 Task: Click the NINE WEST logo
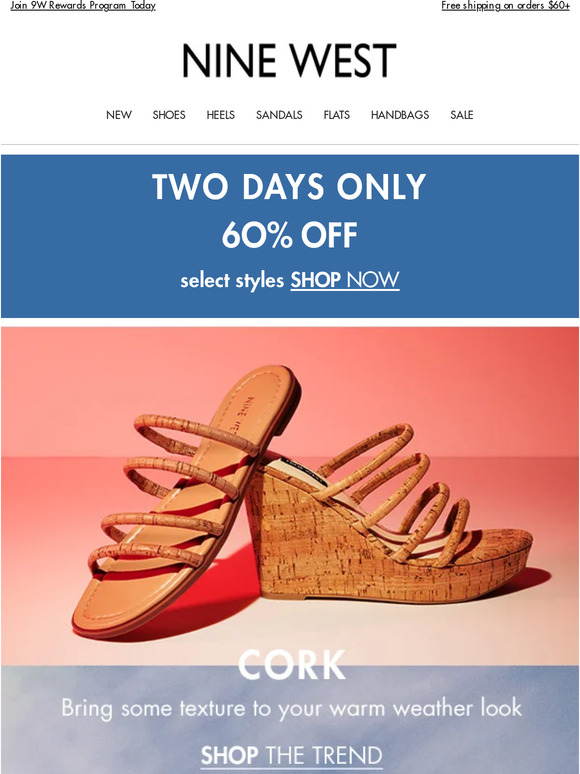(x=289, y=61)
